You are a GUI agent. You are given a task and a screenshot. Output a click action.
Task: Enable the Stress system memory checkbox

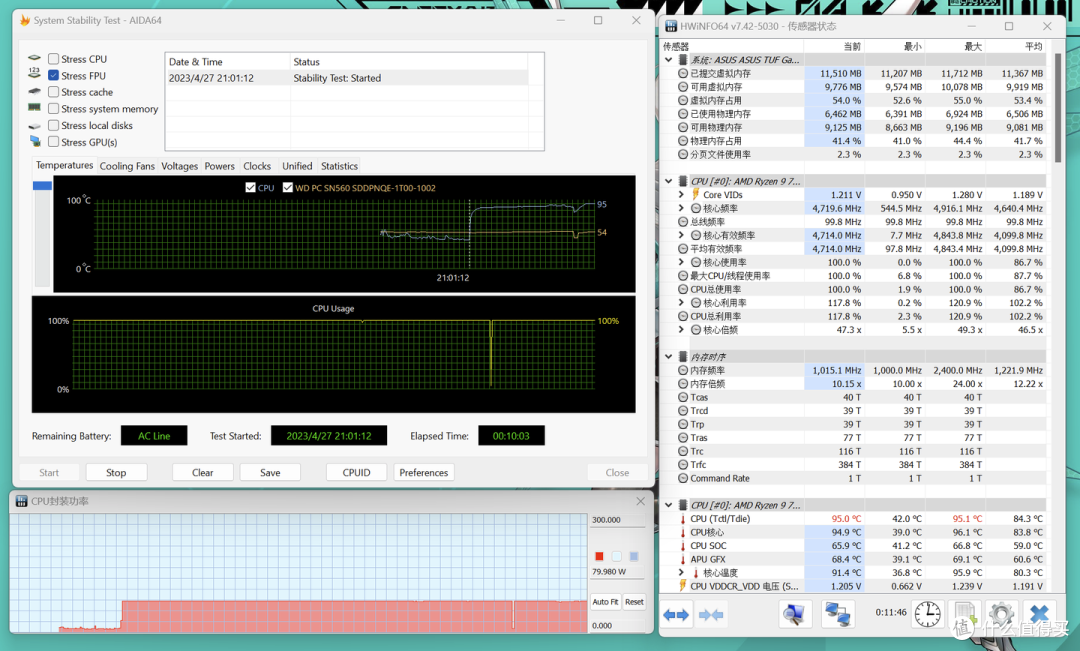pos(53,109)
